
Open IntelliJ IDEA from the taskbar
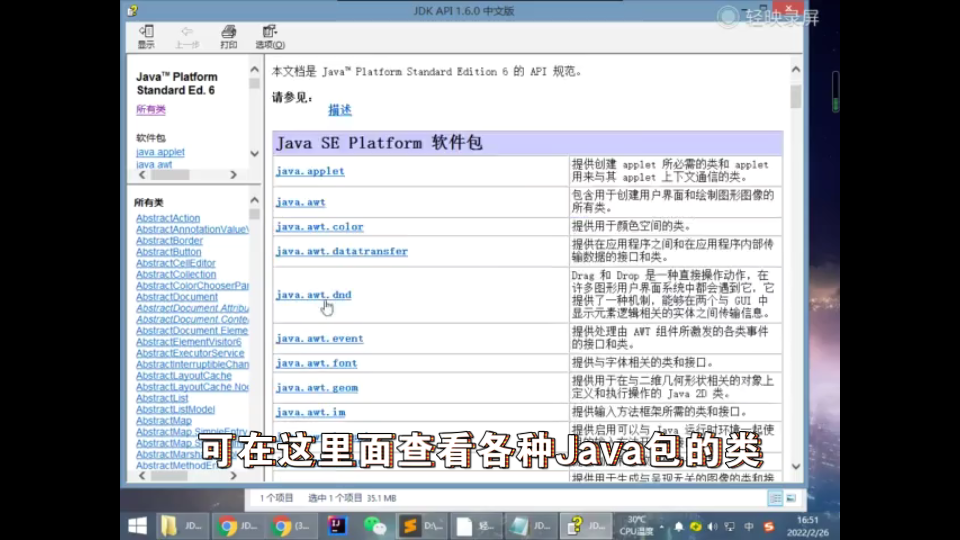pyautogui.click(x=337, y=526)
